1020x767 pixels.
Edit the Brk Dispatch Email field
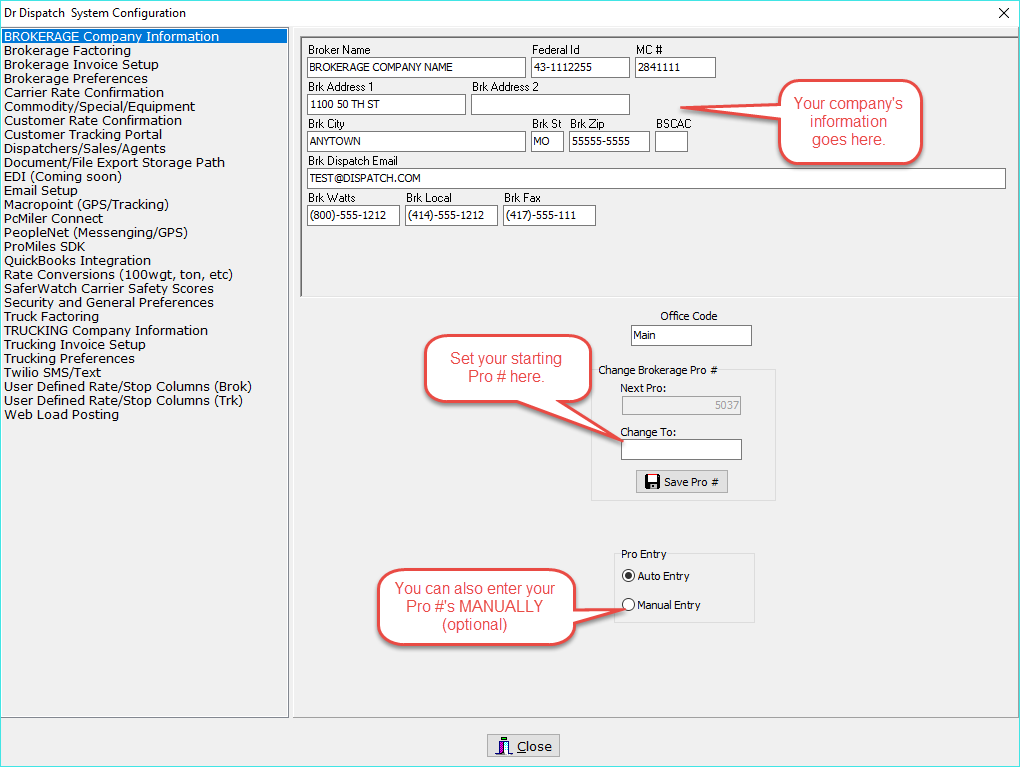click(x=656, y=178)
